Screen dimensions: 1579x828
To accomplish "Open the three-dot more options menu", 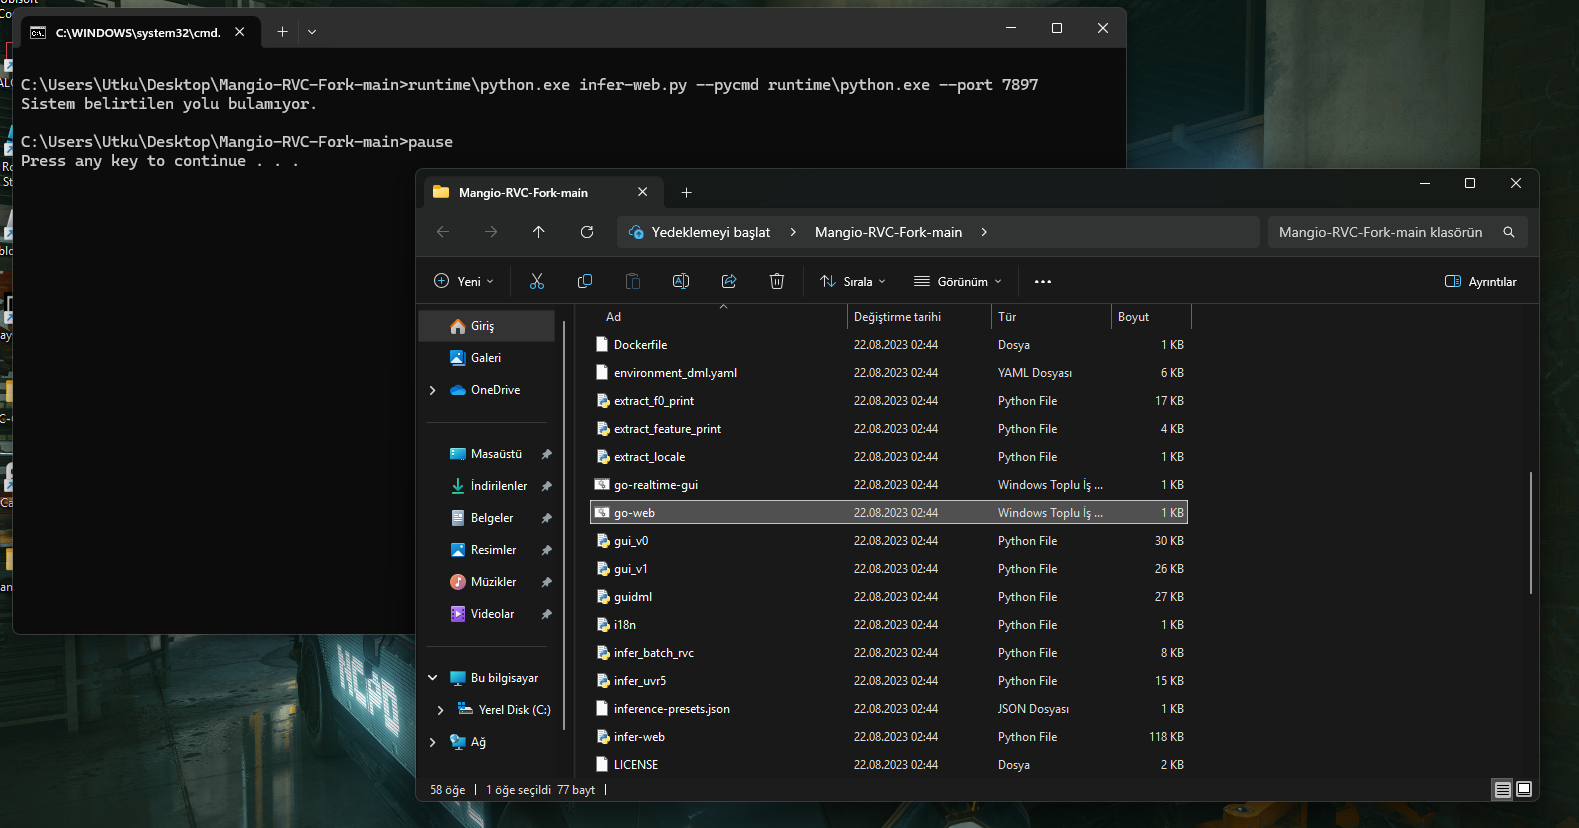I will (x=1043, y=281).
